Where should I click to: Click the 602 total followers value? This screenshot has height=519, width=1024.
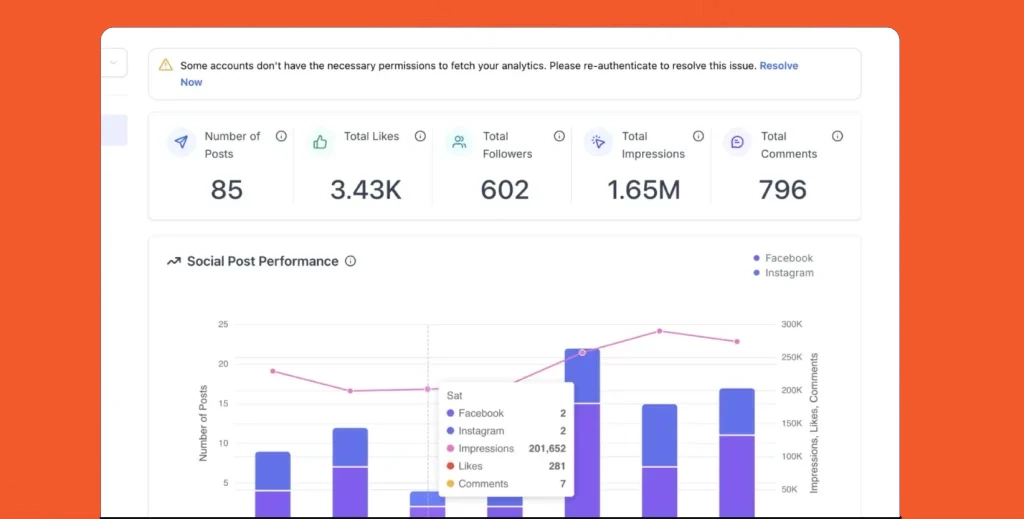(x=505, y=190)
